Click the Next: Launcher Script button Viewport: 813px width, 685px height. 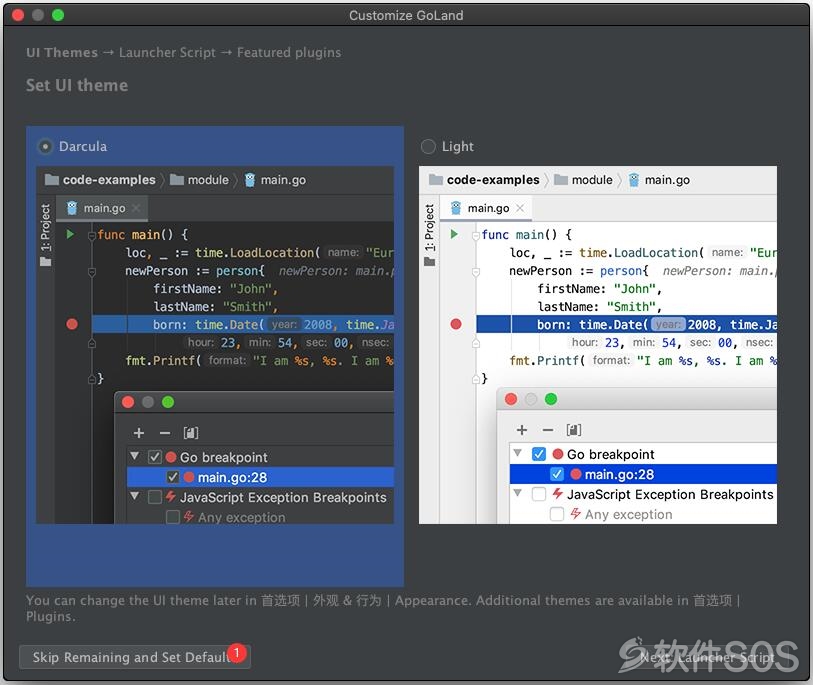[708, 657]
